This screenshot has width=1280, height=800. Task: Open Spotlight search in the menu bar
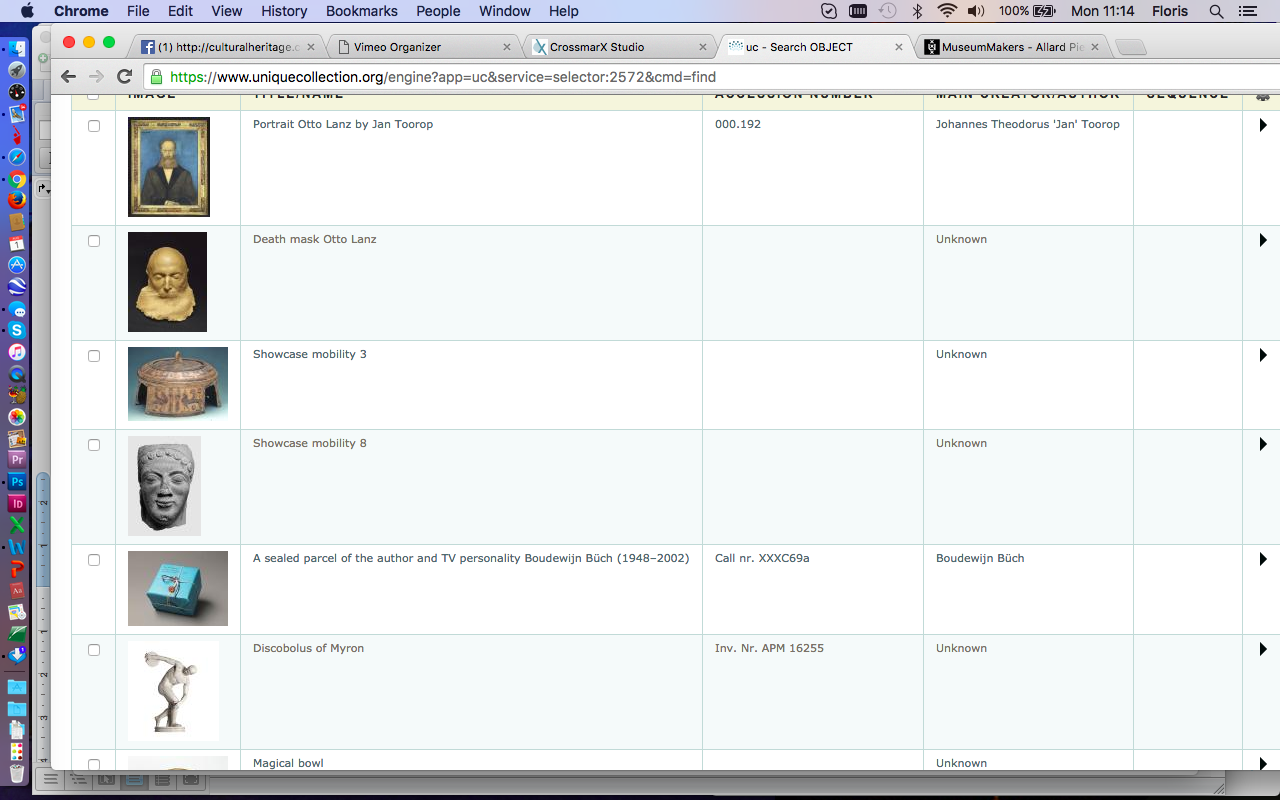(1216, 11)
